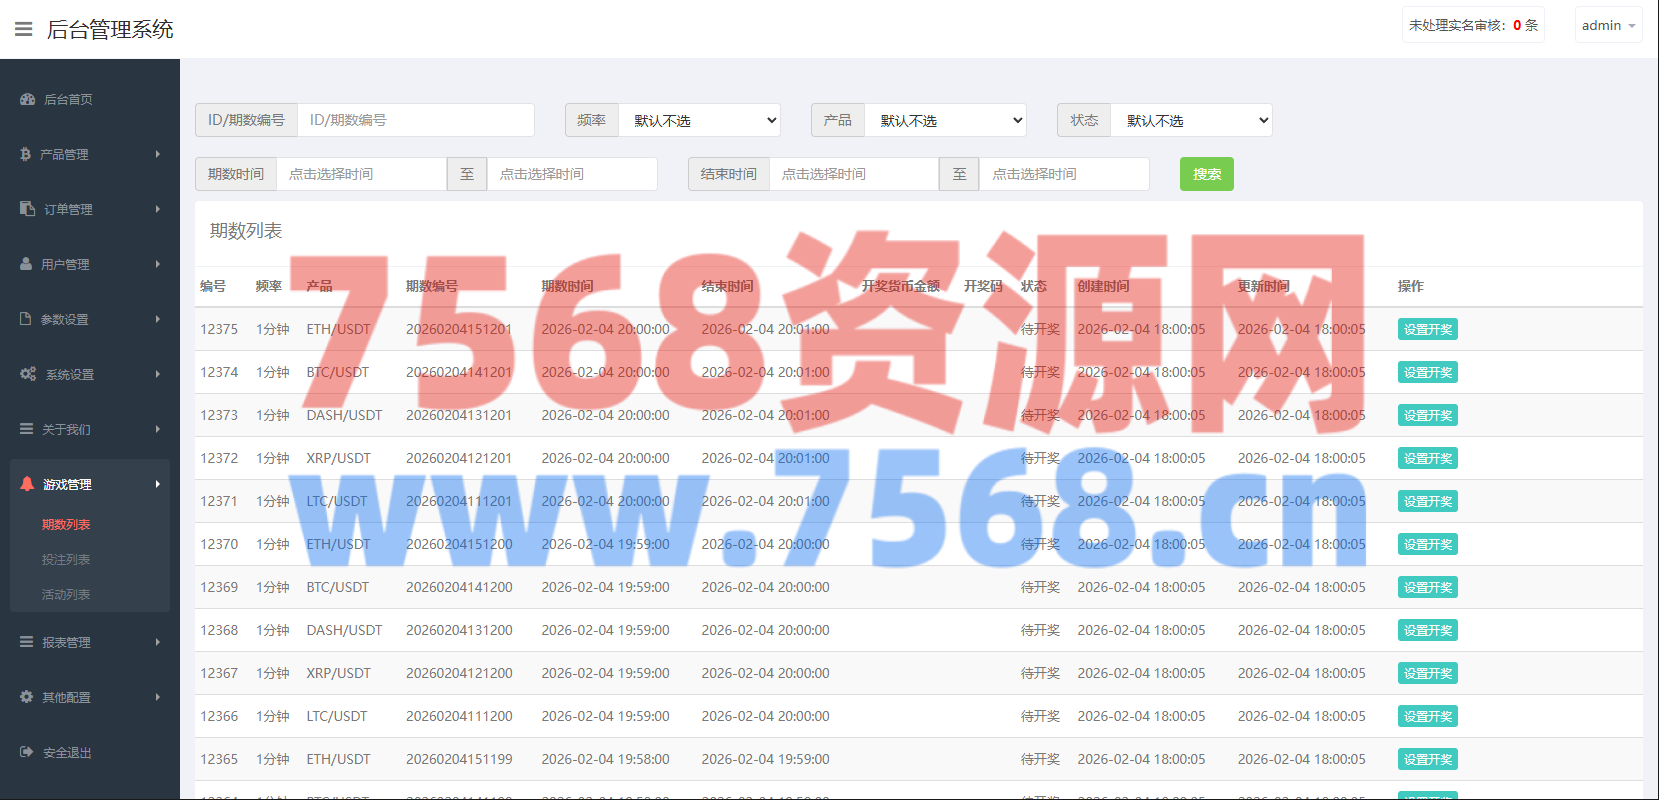
Task: Click the 用户管理 user icon
Action: tap(26, 264)
